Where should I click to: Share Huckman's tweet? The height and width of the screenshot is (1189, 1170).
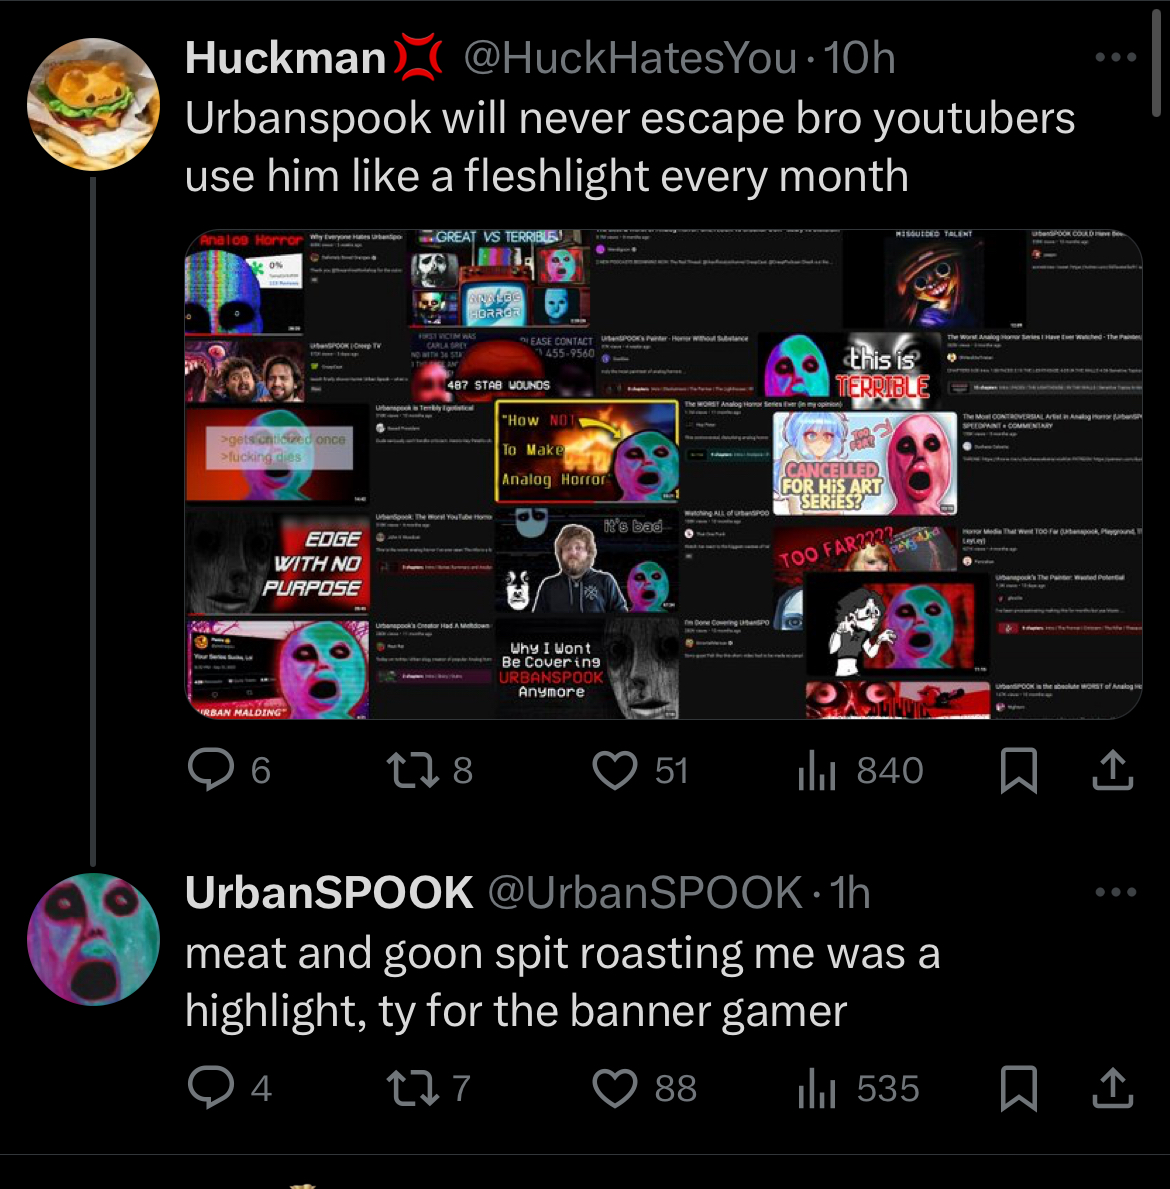click(x=1112, y=770)
